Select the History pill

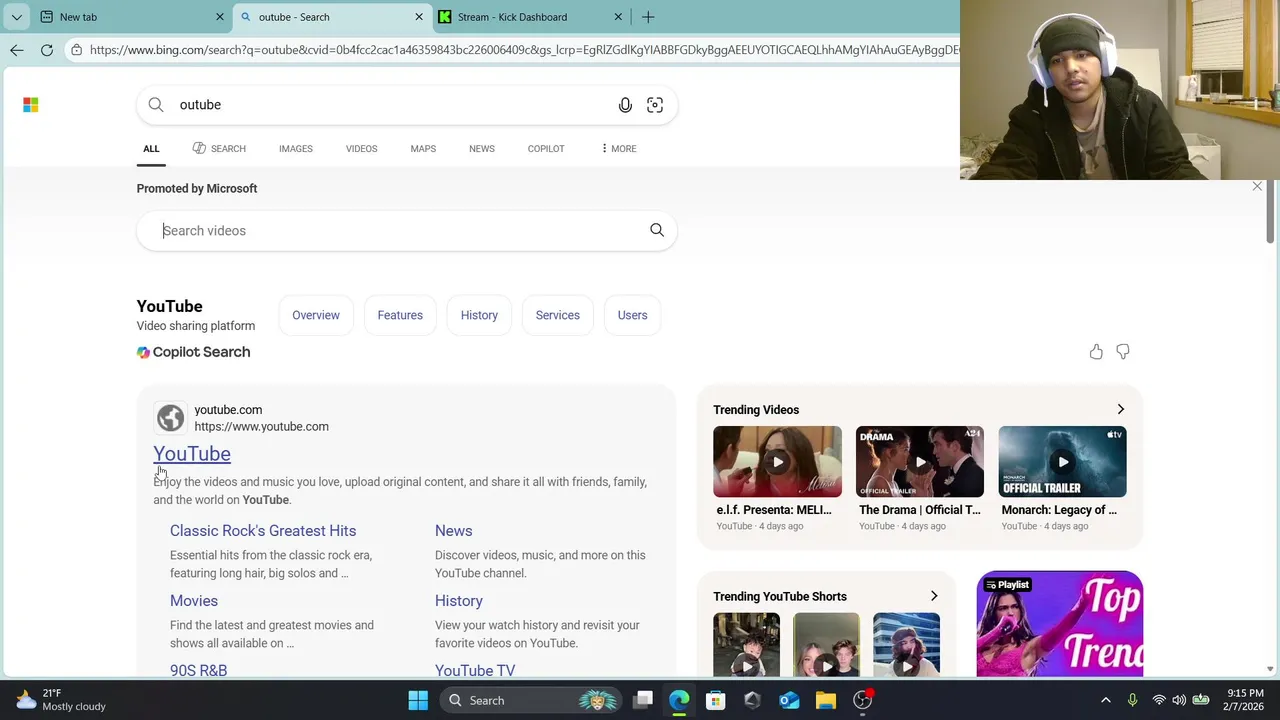tap(479, 315)
